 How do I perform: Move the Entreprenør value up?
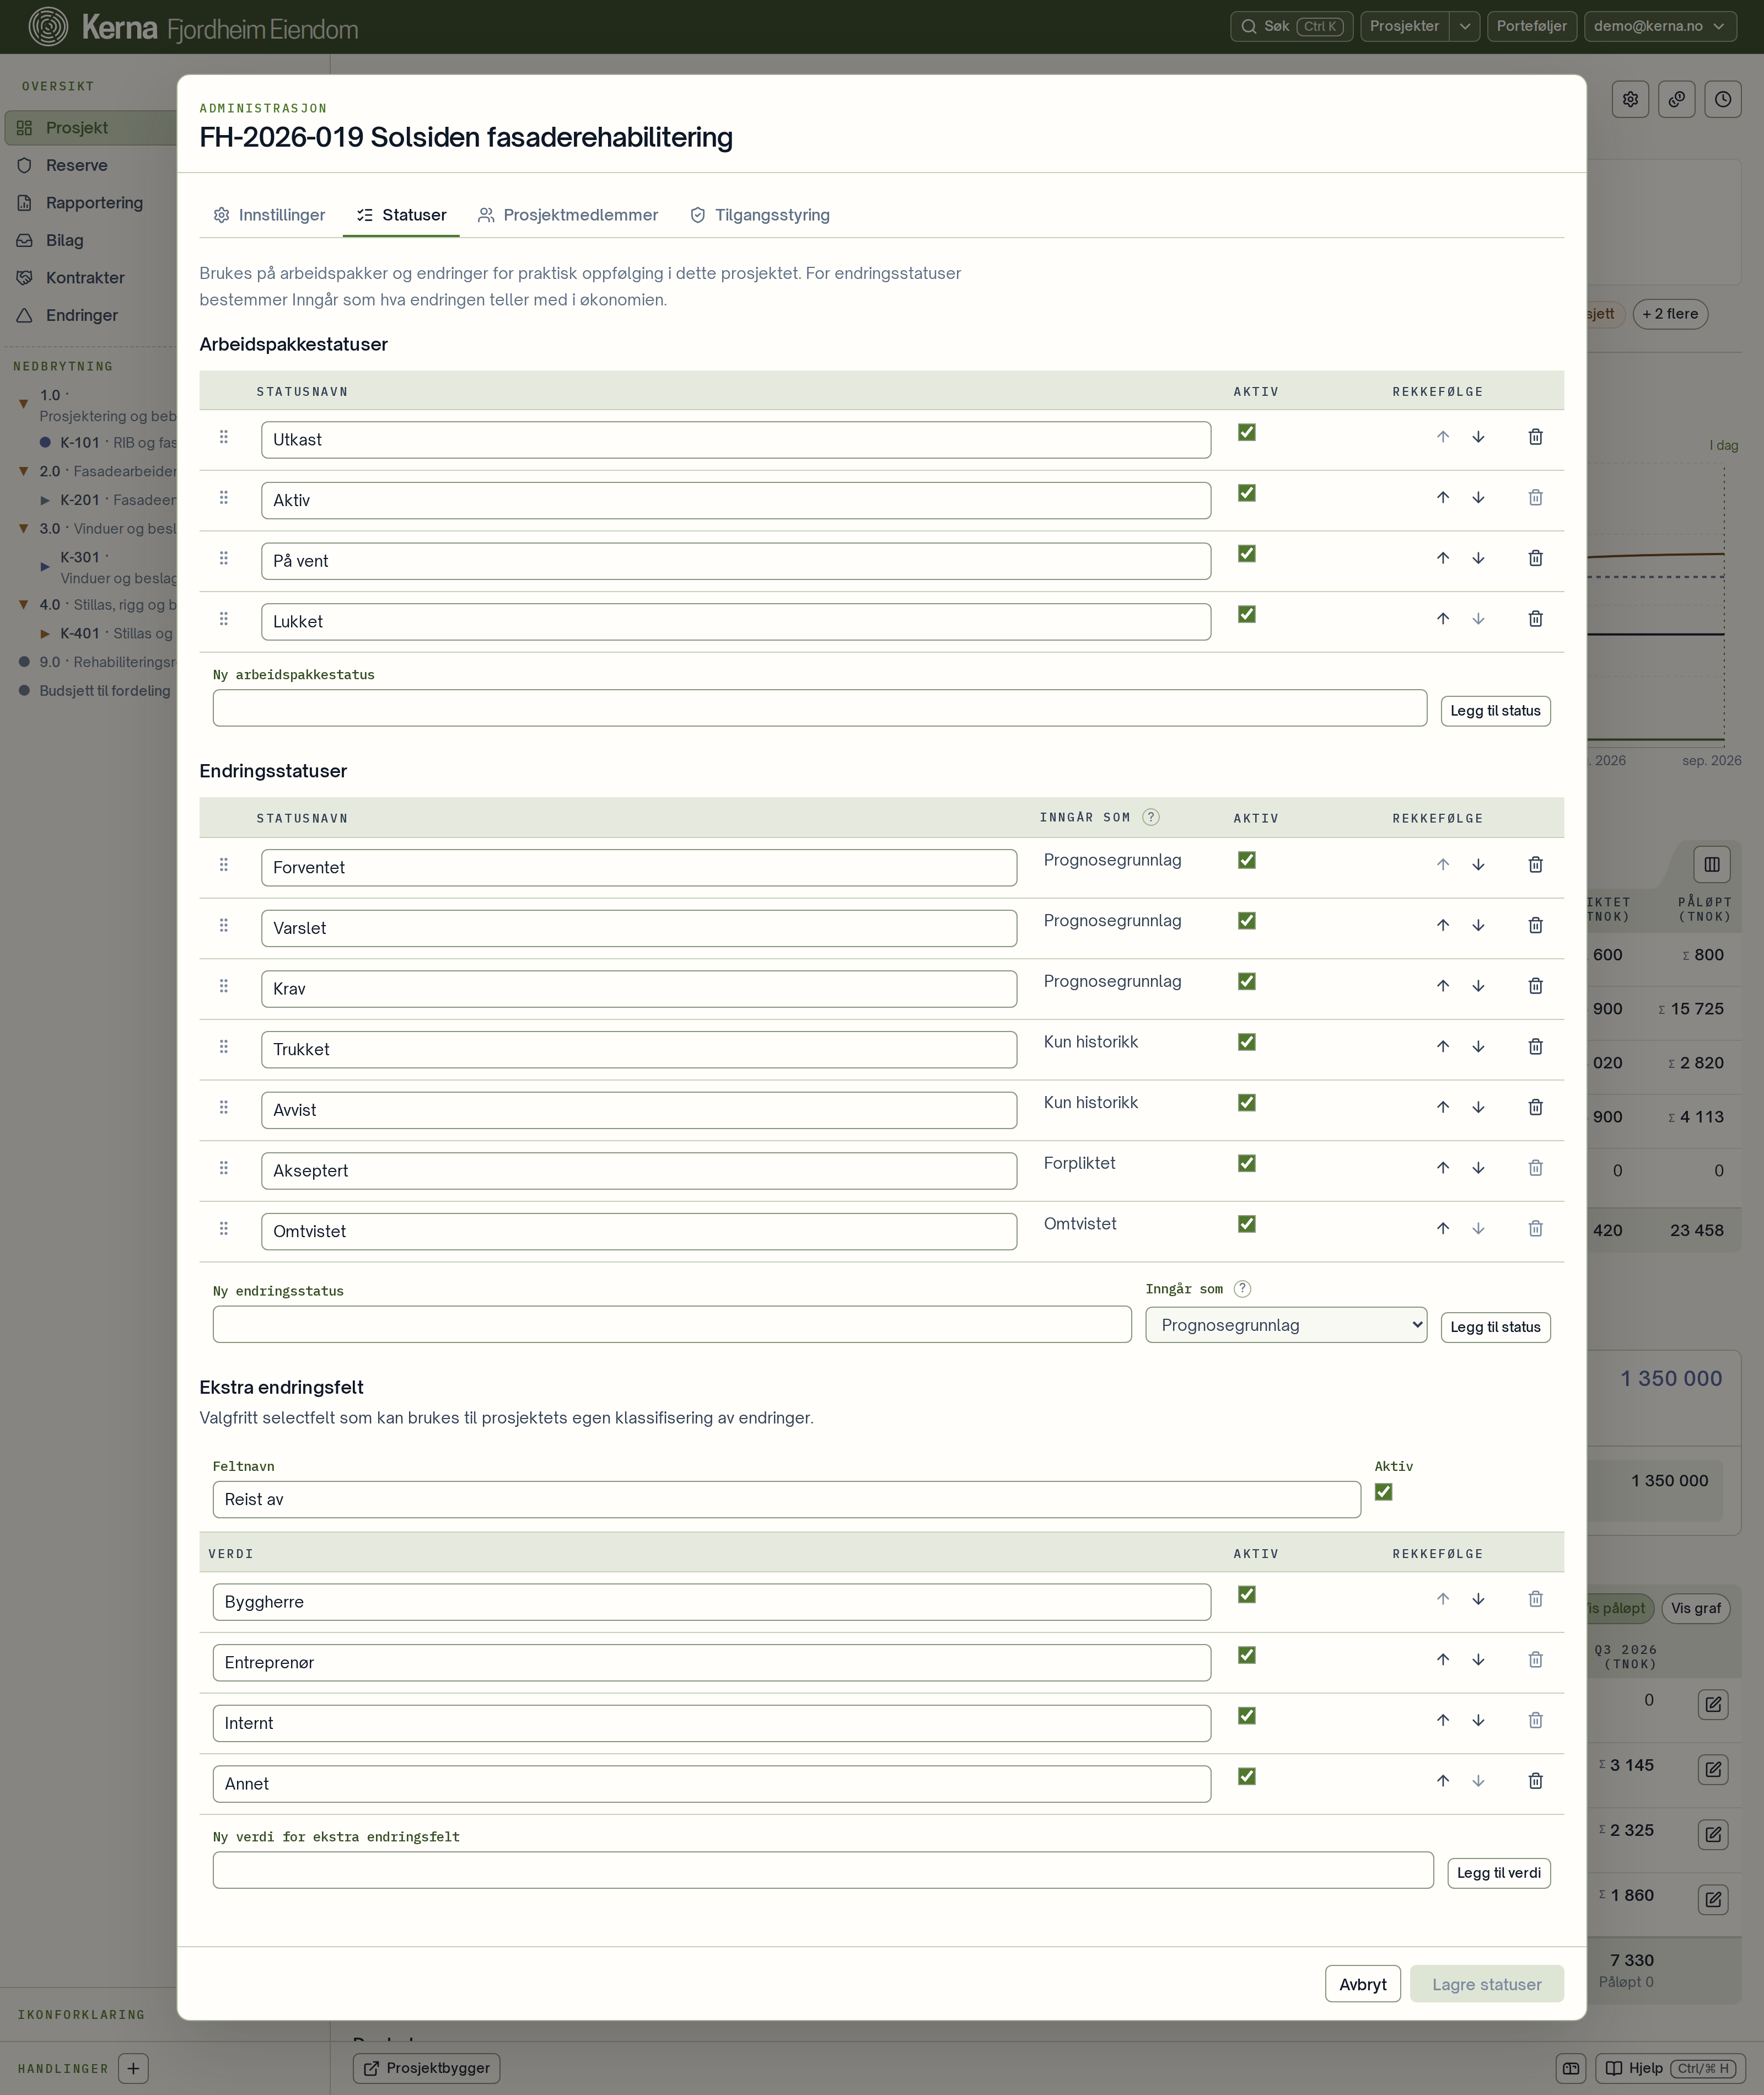pyautogui.click(x=1443, y=1660)
